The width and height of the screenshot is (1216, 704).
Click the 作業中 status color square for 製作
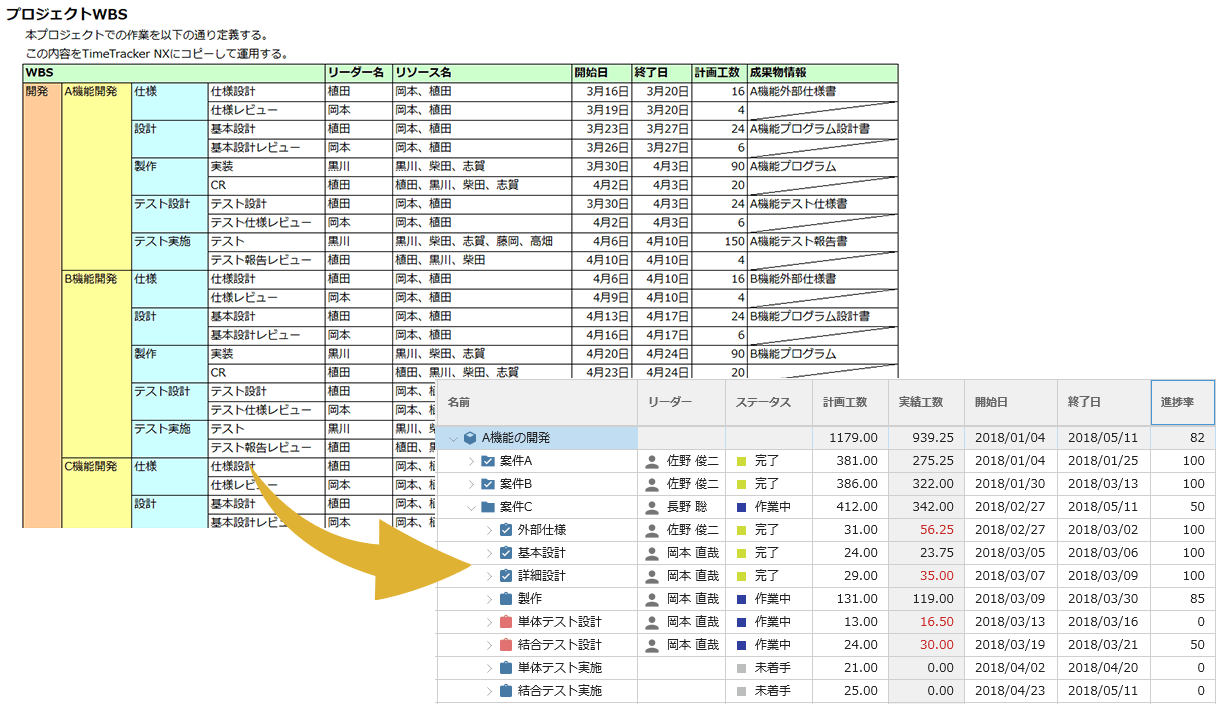pyautogui.click(x=741, y=599)
